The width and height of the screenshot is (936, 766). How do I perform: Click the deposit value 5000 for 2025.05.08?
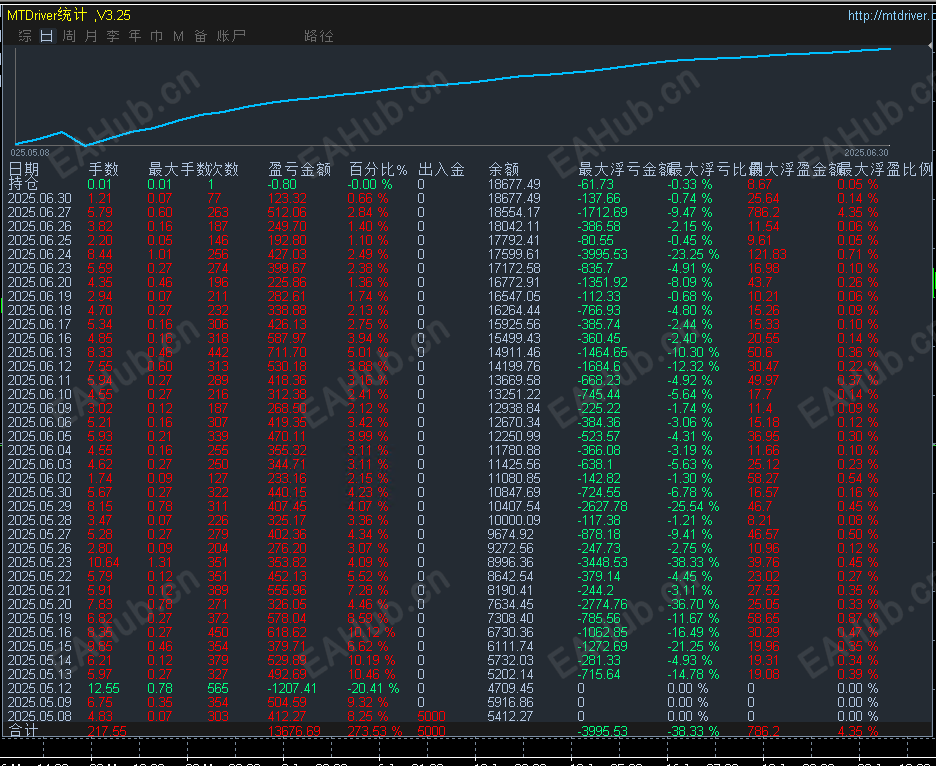[432, 716]
